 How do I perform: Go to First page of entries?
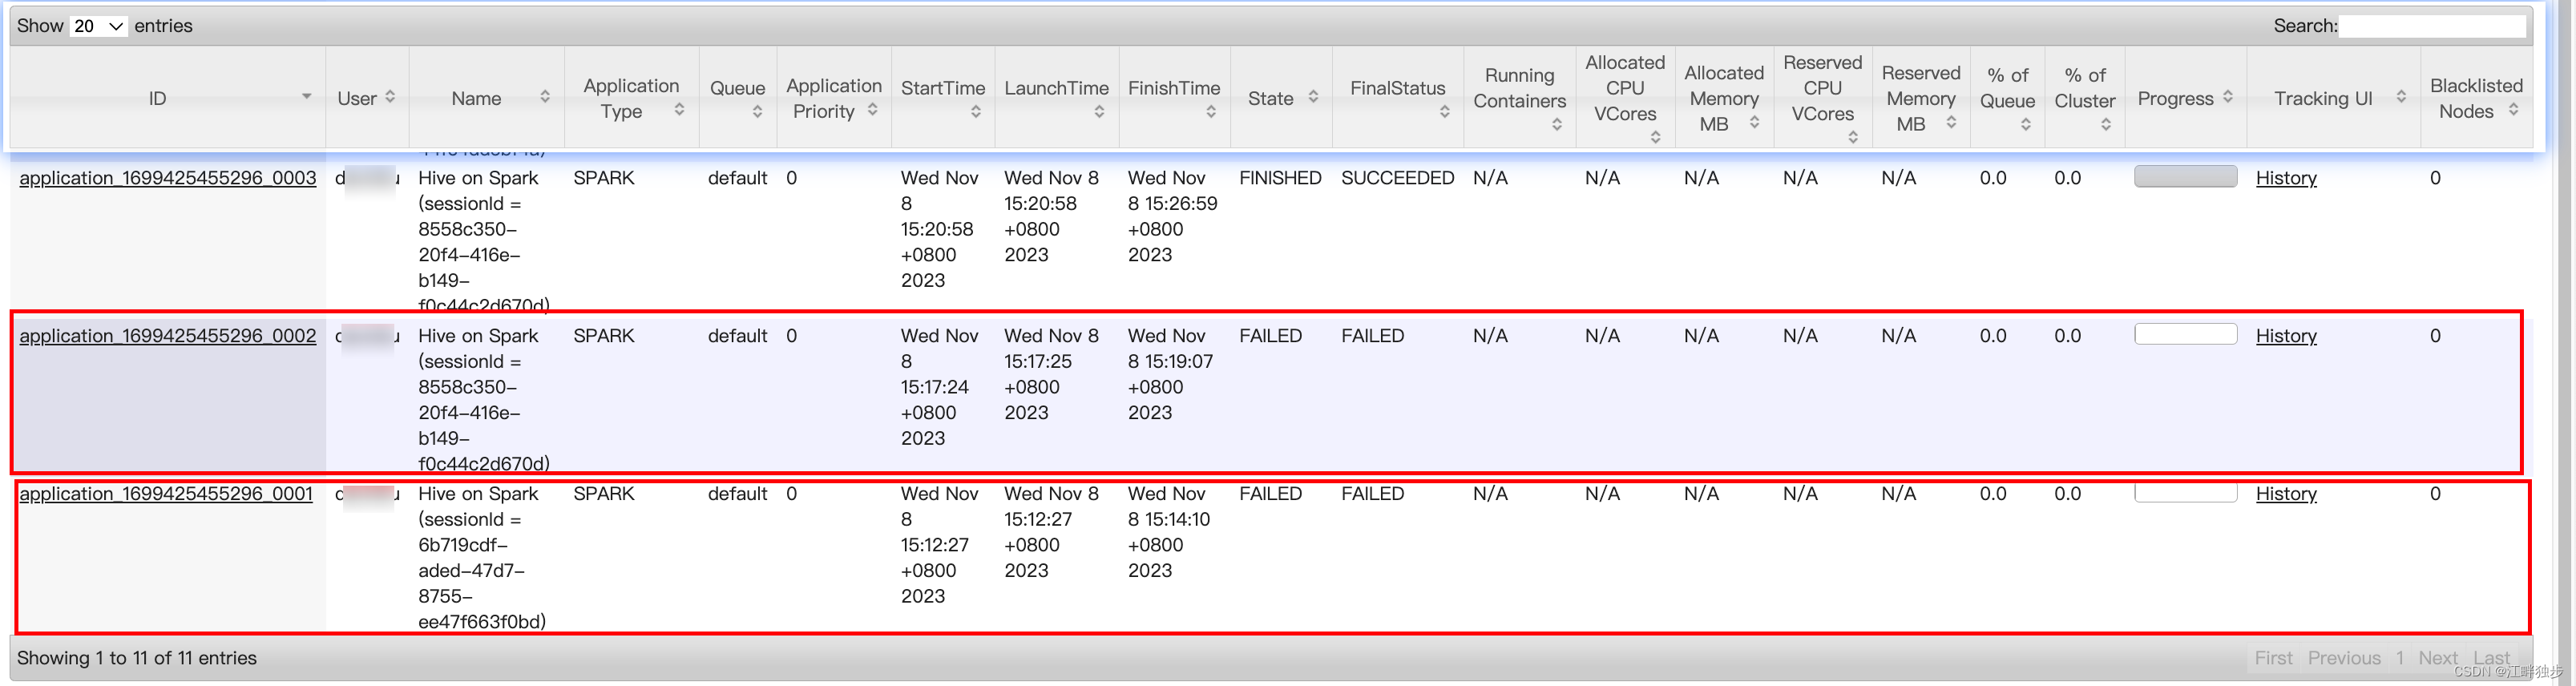click(x=2272, y=658)
